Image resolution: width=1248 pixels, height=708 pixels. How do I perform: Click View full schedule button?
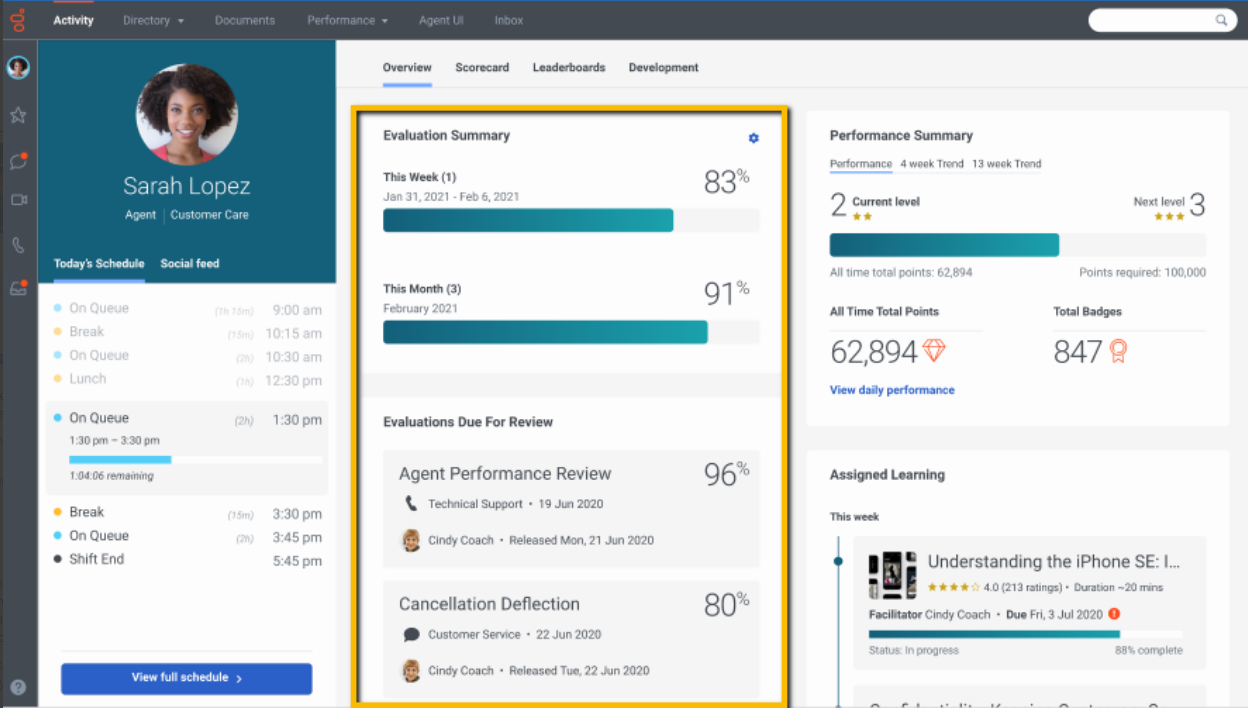click(187, 678)
